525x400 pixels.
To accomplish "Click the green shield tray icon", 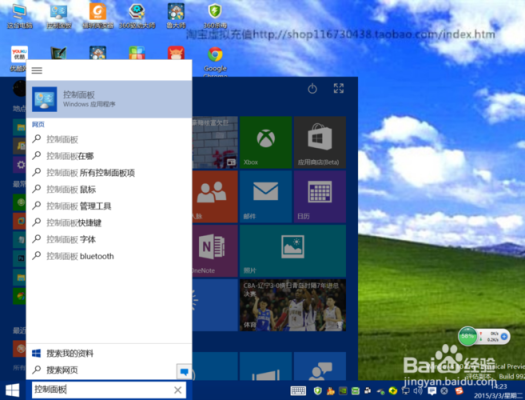I will [x=318, y=391].
